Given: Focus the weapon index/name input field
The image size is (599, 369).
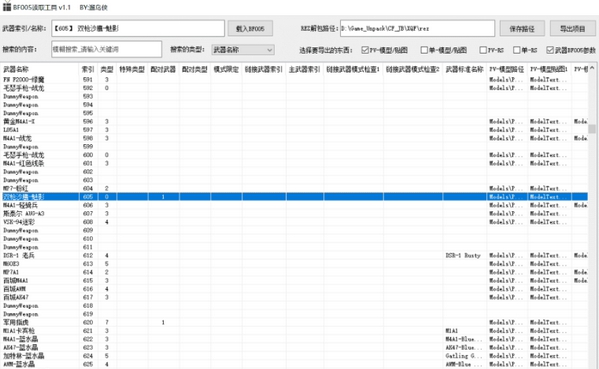Looking at the screenshot, I should (x=138, y=28).
